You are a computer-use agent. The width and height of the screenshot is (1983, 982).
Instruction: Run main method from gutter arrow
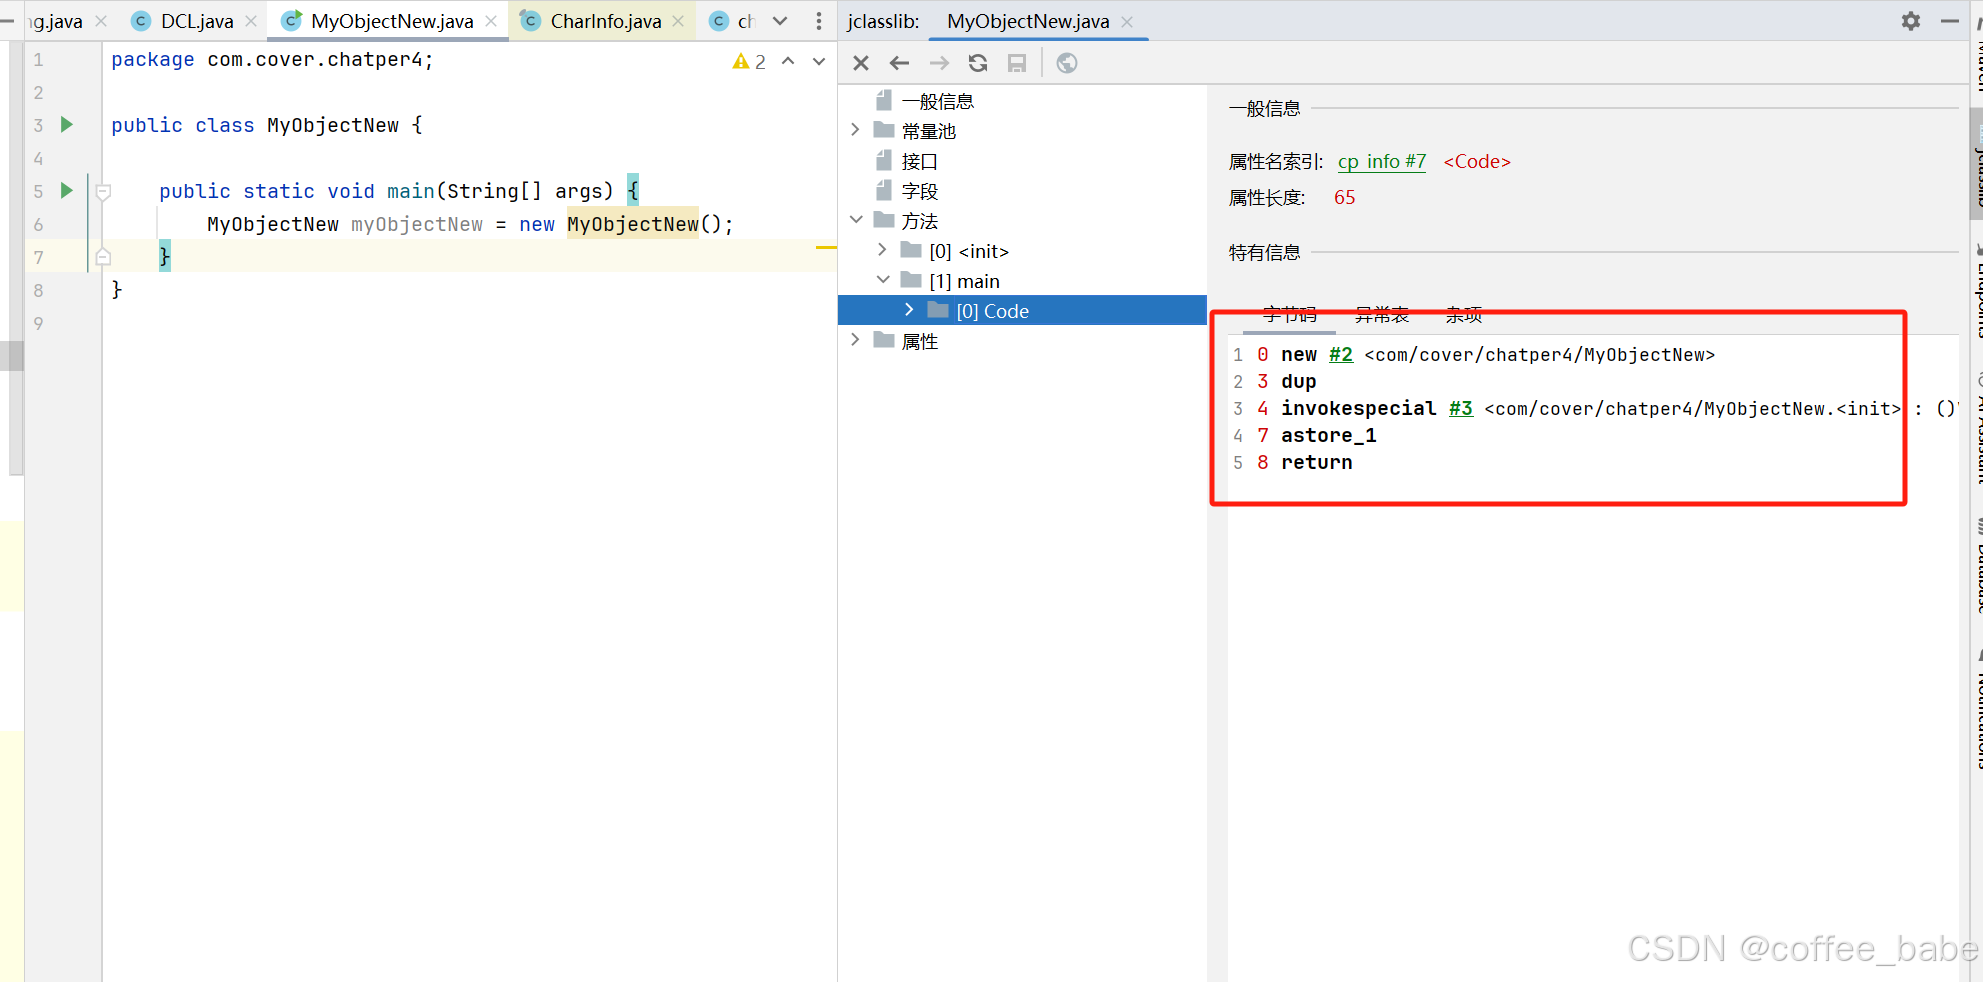[67, 190]
